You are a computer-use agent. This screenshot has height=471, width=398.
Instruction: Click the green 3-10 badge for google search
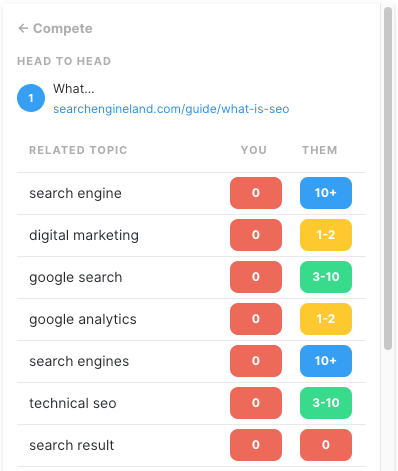click(x=326, y=277)
